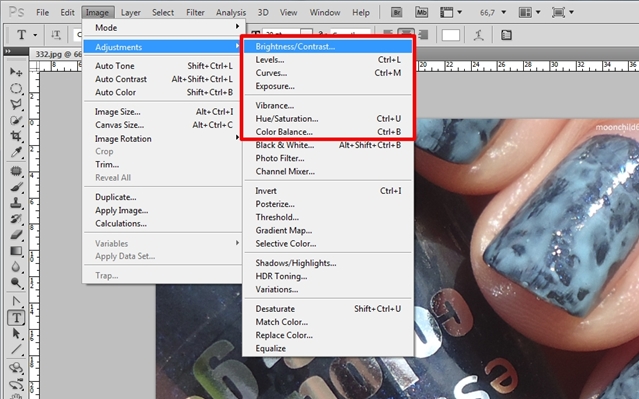The width and height of the screenshot is (639, 399).
Task: Select the 3D Camera Orbit tool
Action: pyautogui.click(x=16, y=384)
